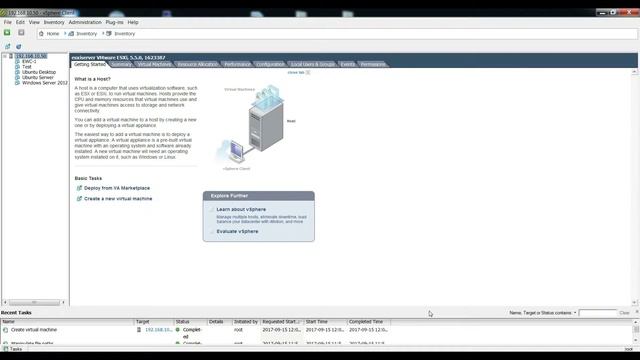Click the recent tasks vertical scrollbar
This screenshot has width=640, height=360.
tap(636, 331)
